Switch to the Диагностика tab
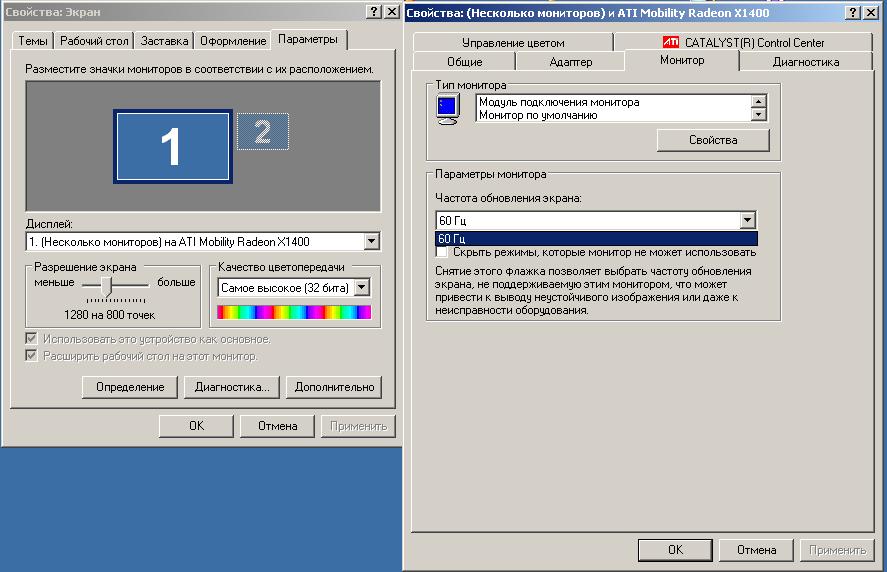The height and width of the screenshot is (572, 887). click(806, 62)
